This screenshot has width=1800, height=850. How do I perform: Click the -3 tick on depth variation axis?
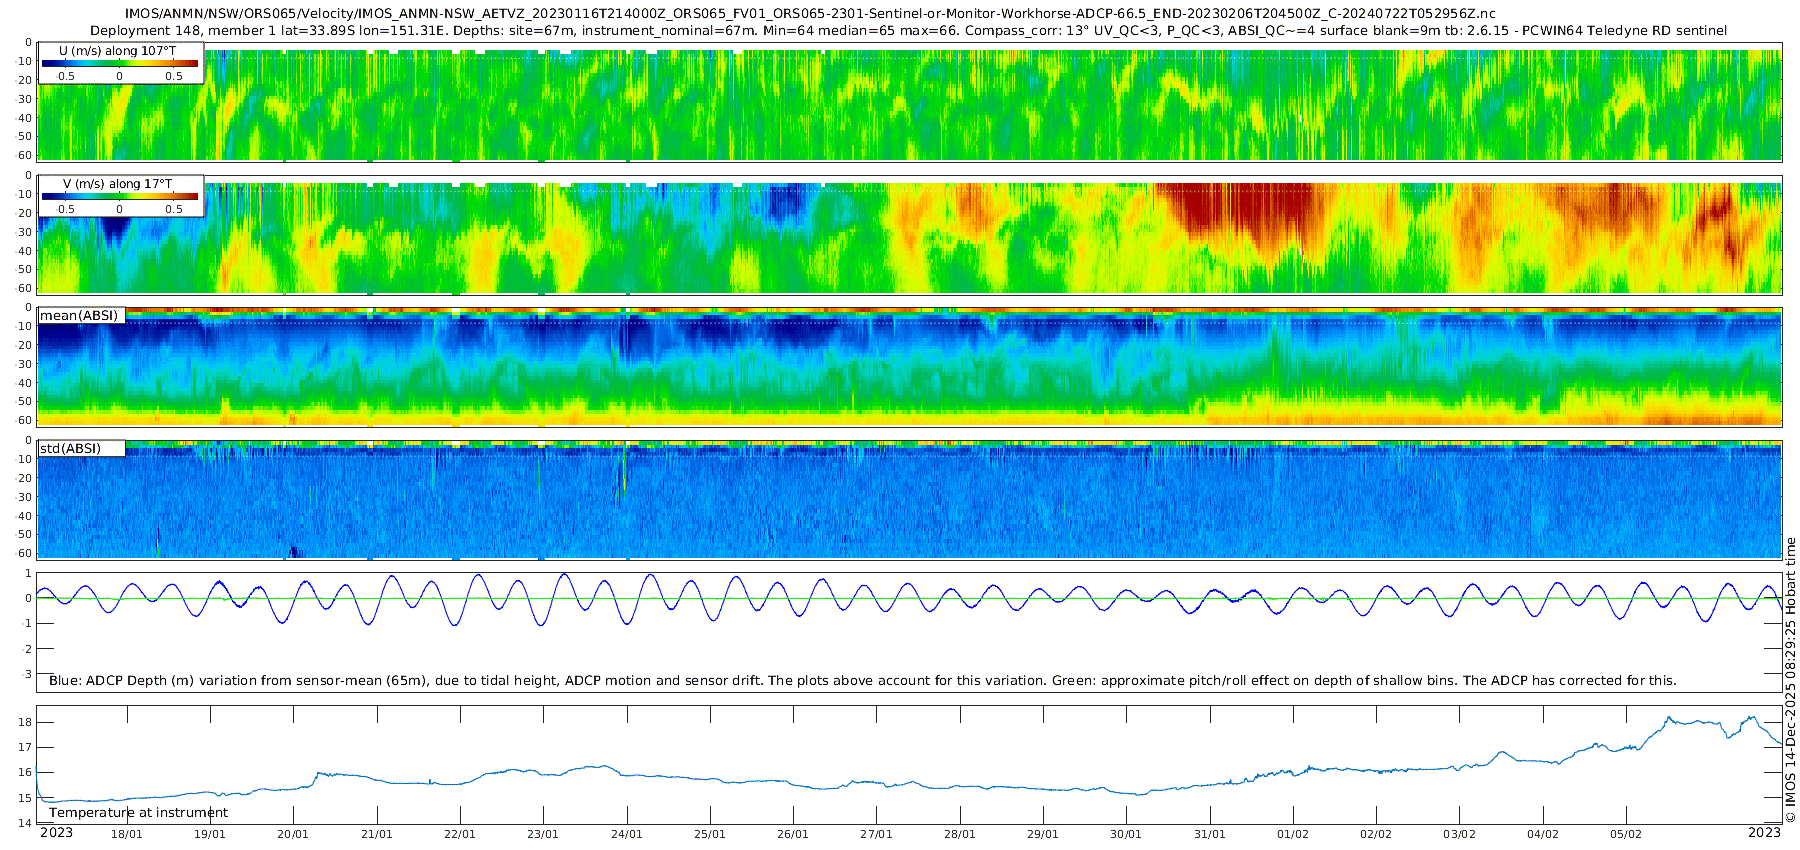point(27,675)
